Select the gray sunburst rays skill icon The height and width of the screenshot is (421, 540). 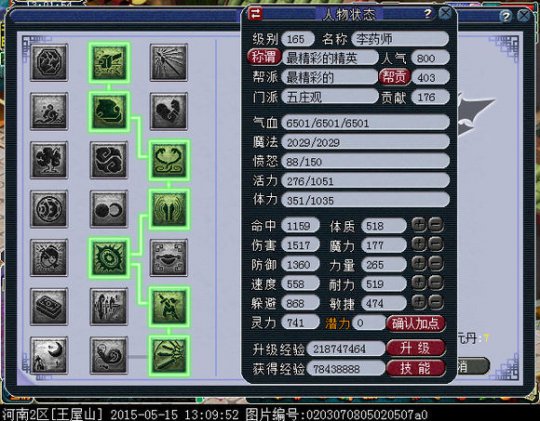click(x=169, y=62)
